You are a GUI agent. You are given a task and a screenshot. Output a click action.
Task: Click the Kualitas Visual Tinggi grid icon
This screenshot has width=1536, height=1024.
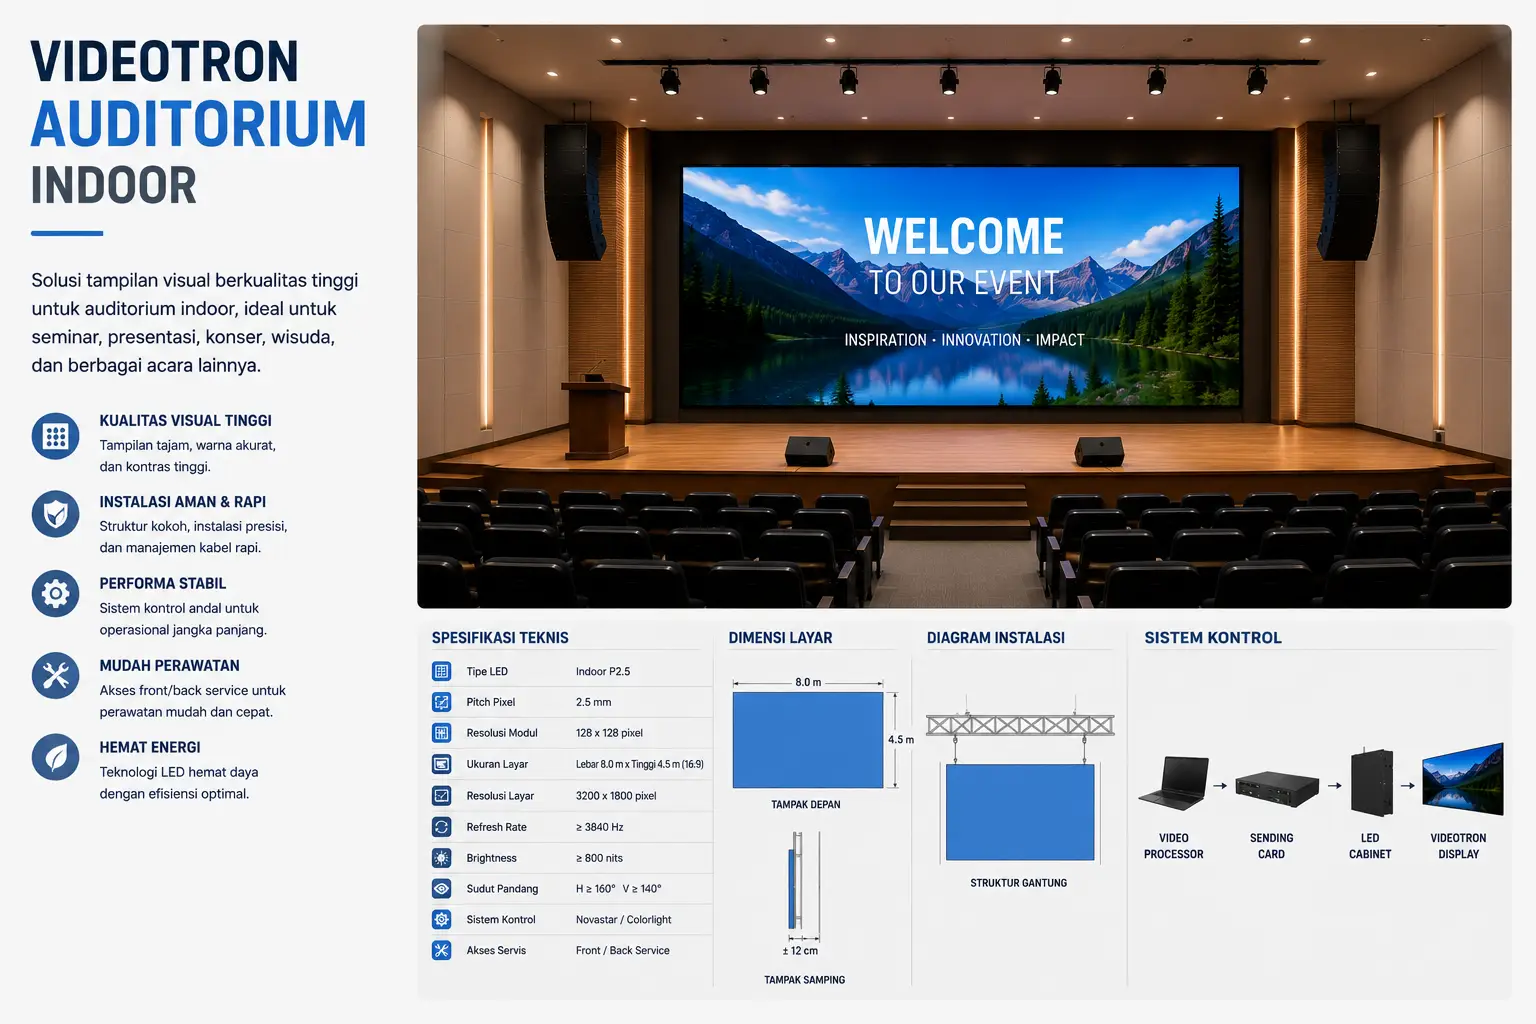coord(55,436)
